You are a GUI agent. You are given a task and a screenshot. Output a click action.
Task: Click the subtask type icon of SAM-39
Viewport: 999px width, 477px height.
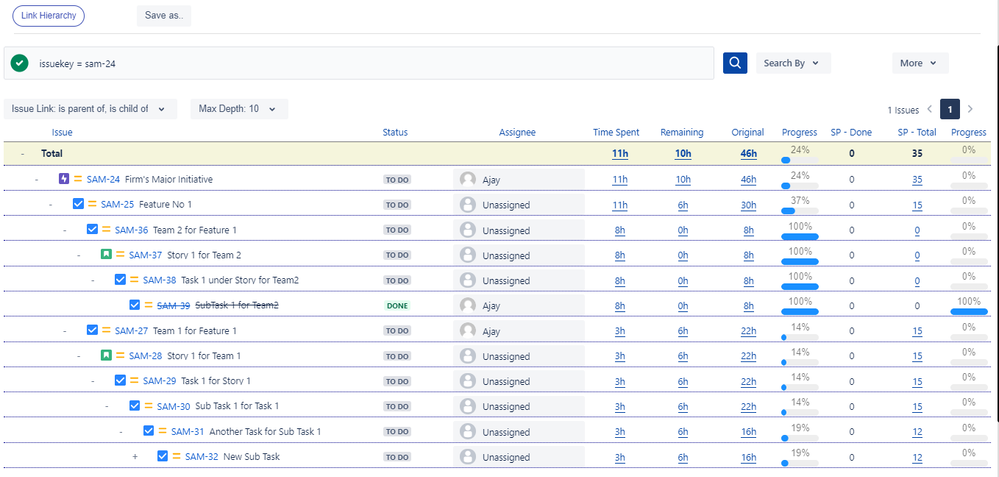[x=134, y=305]
